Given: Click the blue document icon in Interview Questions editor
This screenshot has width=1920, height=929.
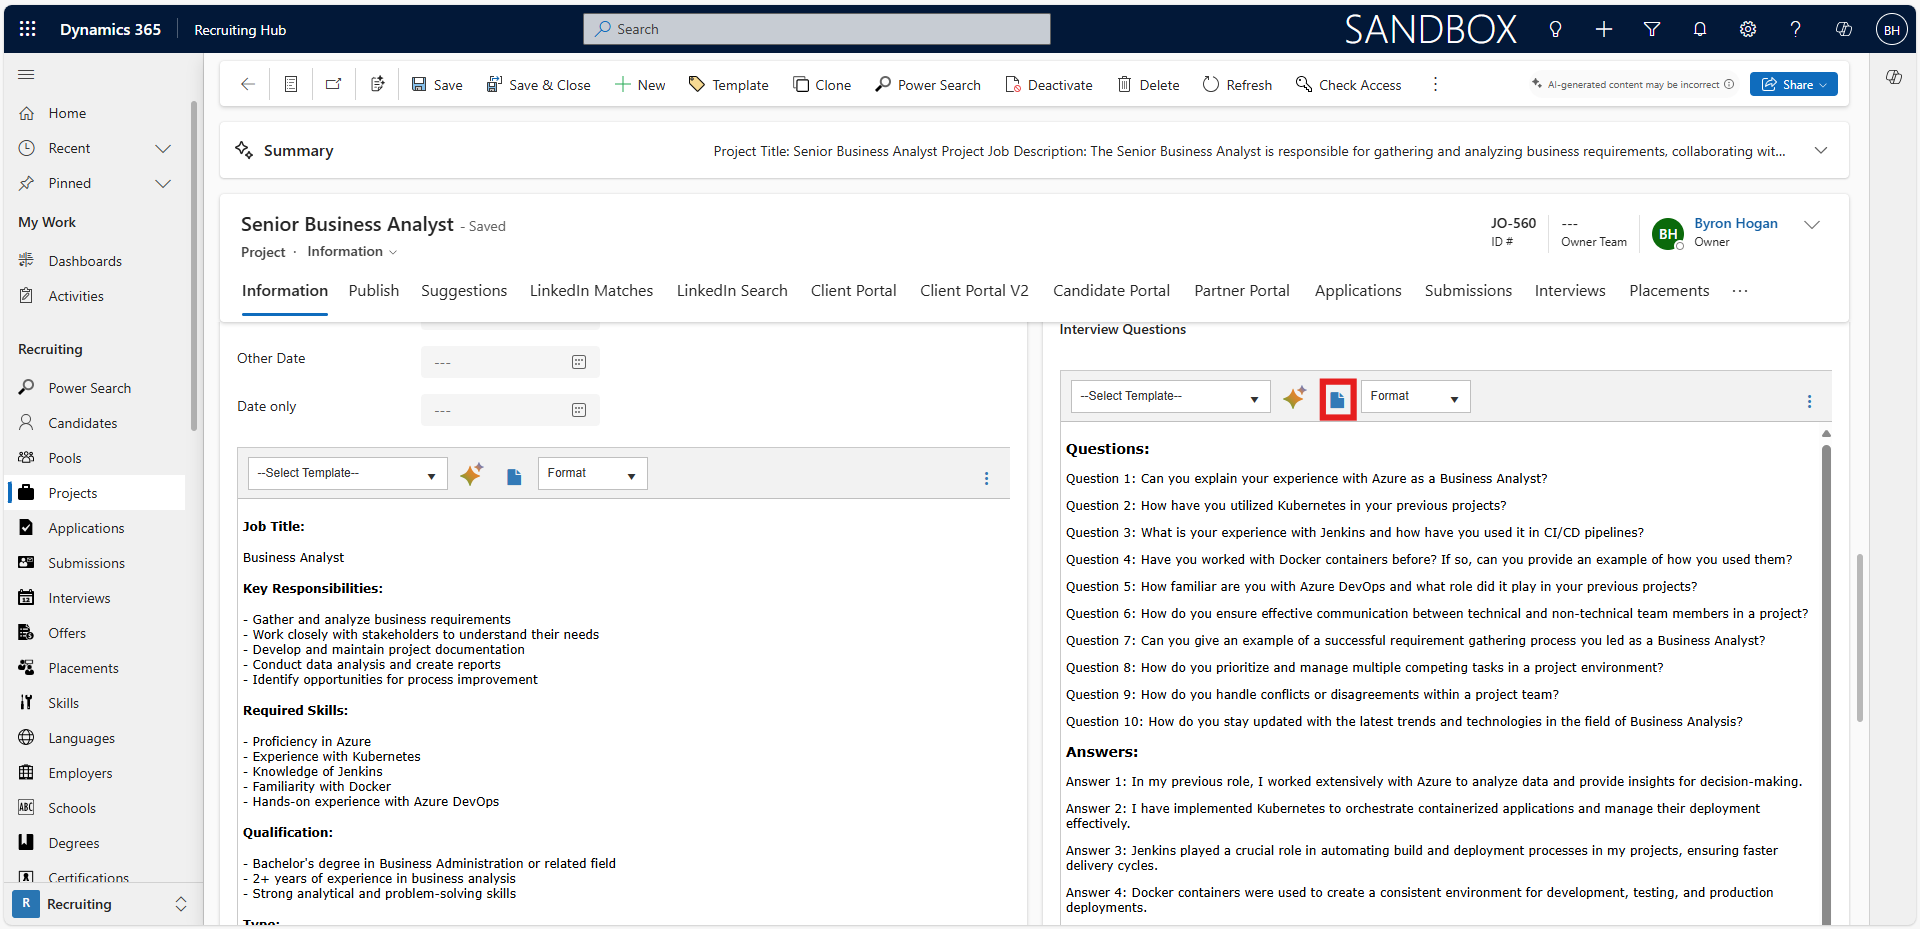Looking at the screenshot, I should 1338,400.
